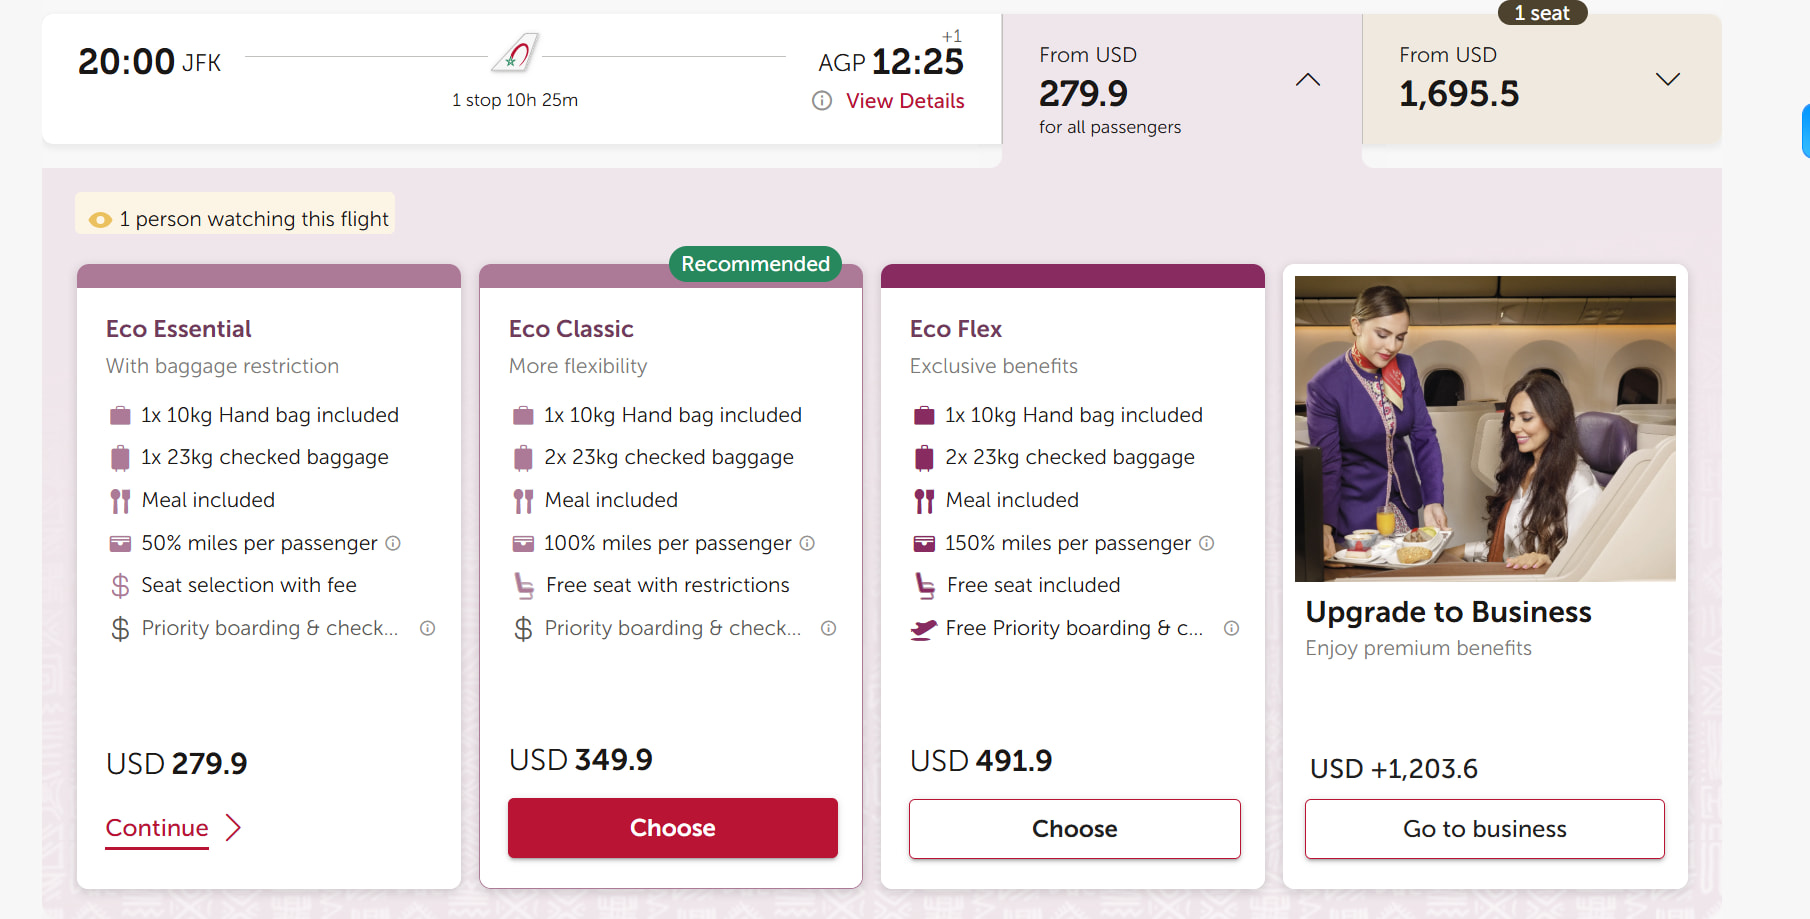Screen dimensions: 1810x919
Task: Open Eco Essential priority boarding info icon
Action: [x=427, y=628]
